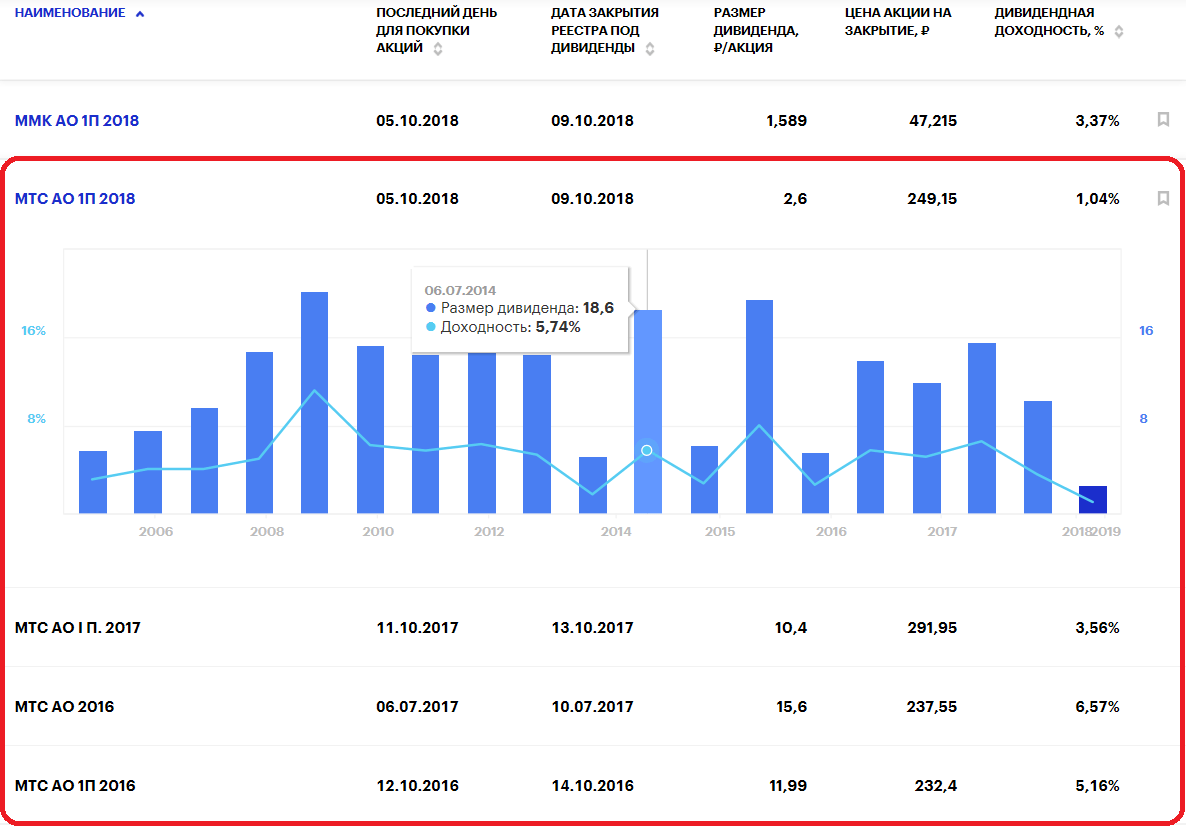This screenshot has width=1186, height=826.
Task: Click sort arrows beside ПОСЛЕДНИЙ ДЕНЬ ДЛЯ ПОКУПКИ АКЦИЙ
Action: click(x=438, y=49)
